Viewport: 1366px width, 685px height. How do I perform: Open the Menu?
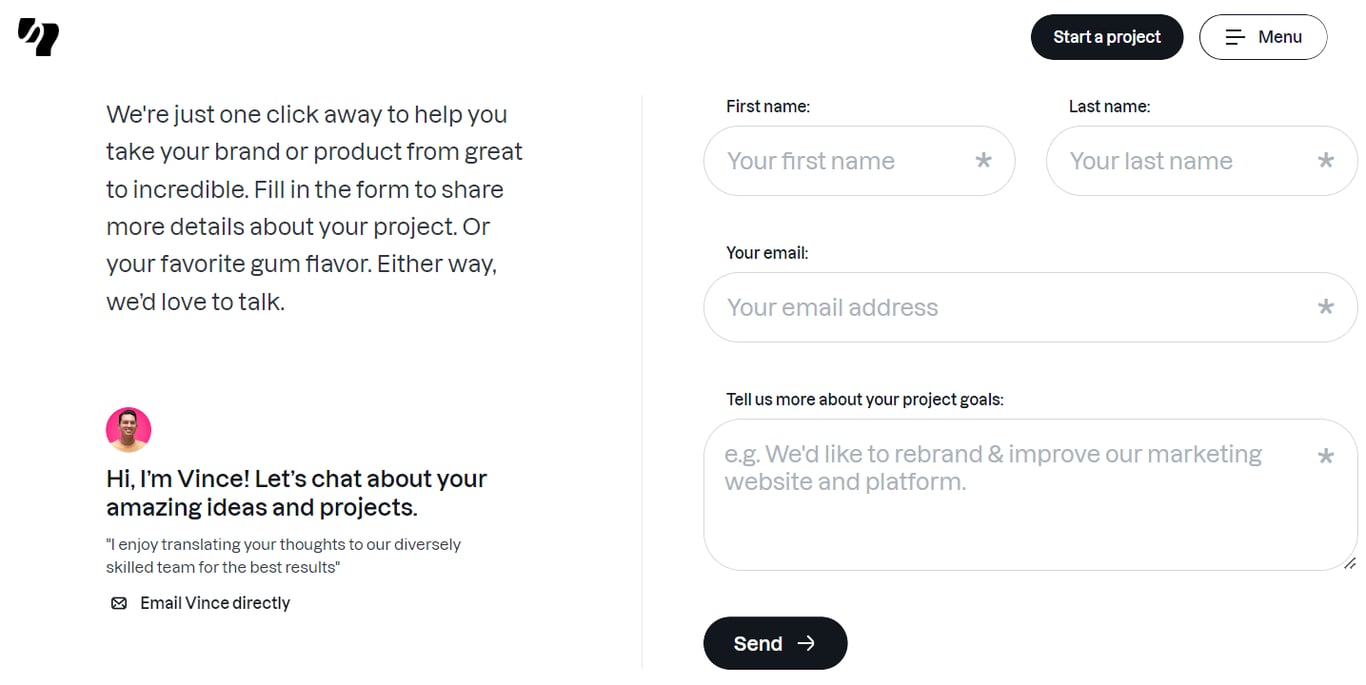1263,36
